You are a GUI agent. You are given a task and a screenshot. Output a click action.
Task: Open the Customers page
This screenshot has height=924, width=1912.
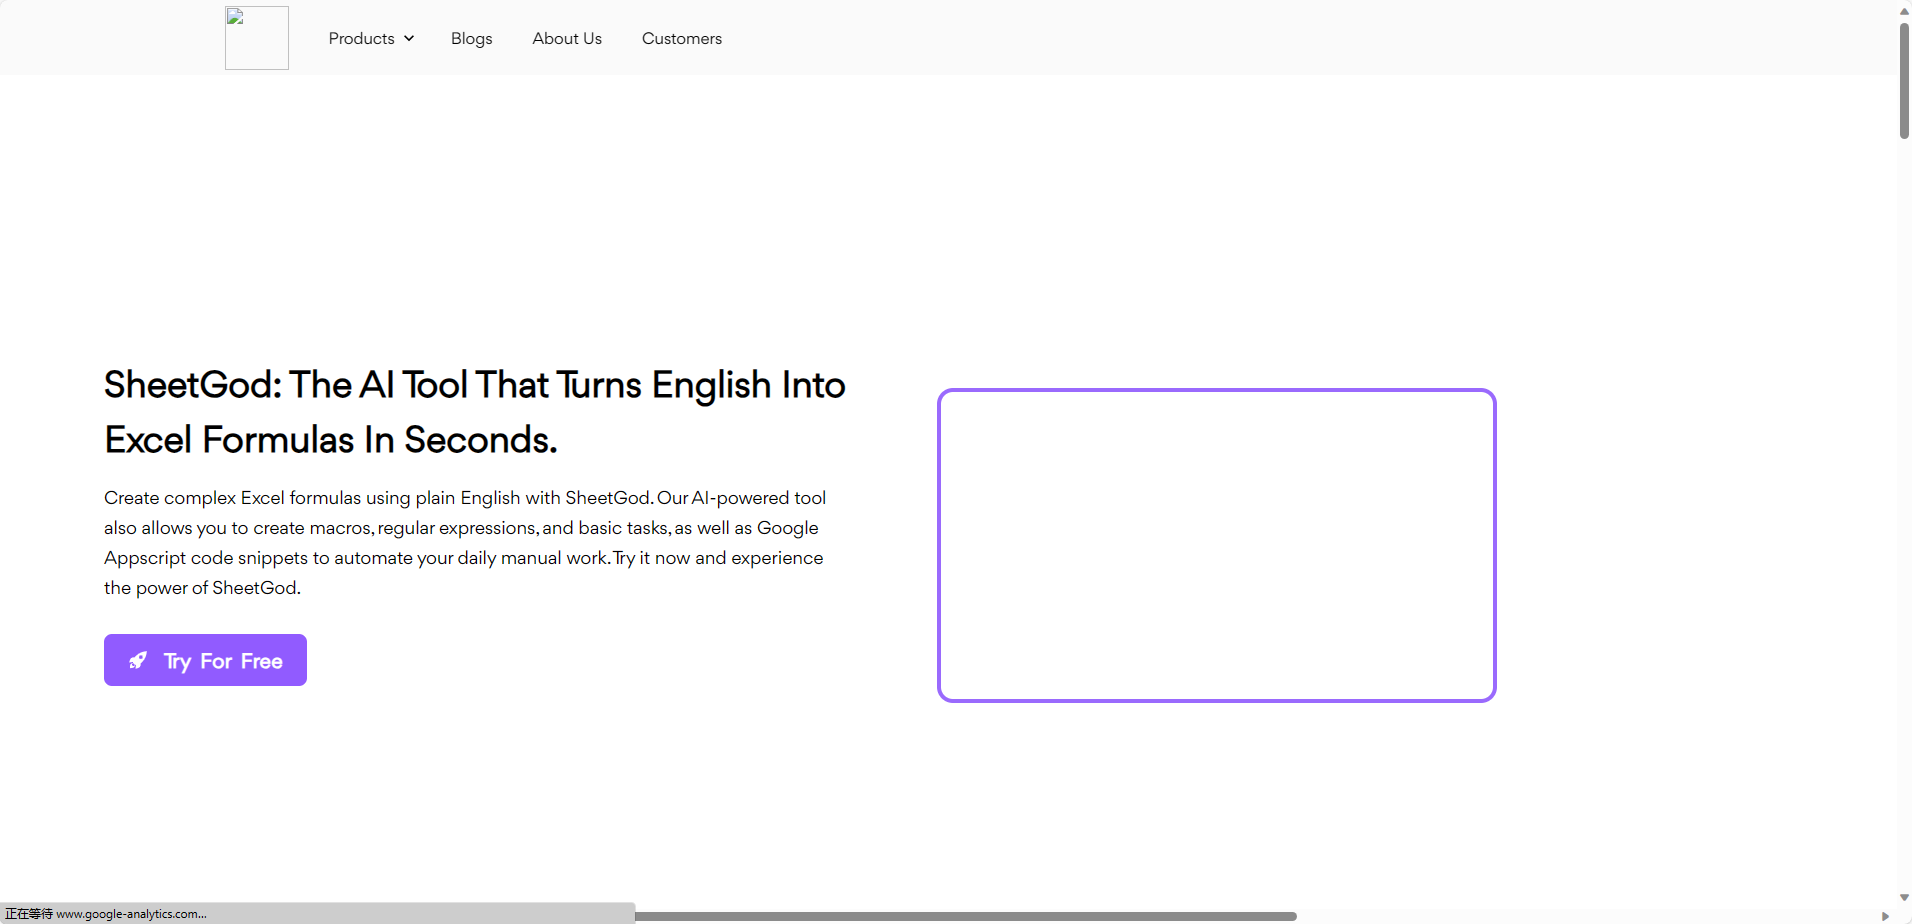(682, 38)
